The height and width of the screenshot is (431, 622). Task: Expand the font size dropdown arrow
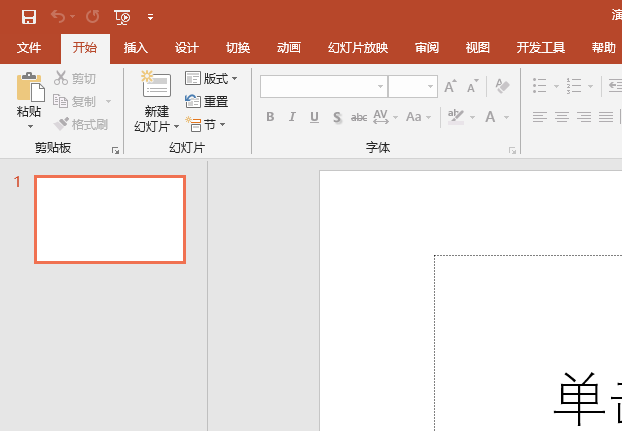pos(430,86)
